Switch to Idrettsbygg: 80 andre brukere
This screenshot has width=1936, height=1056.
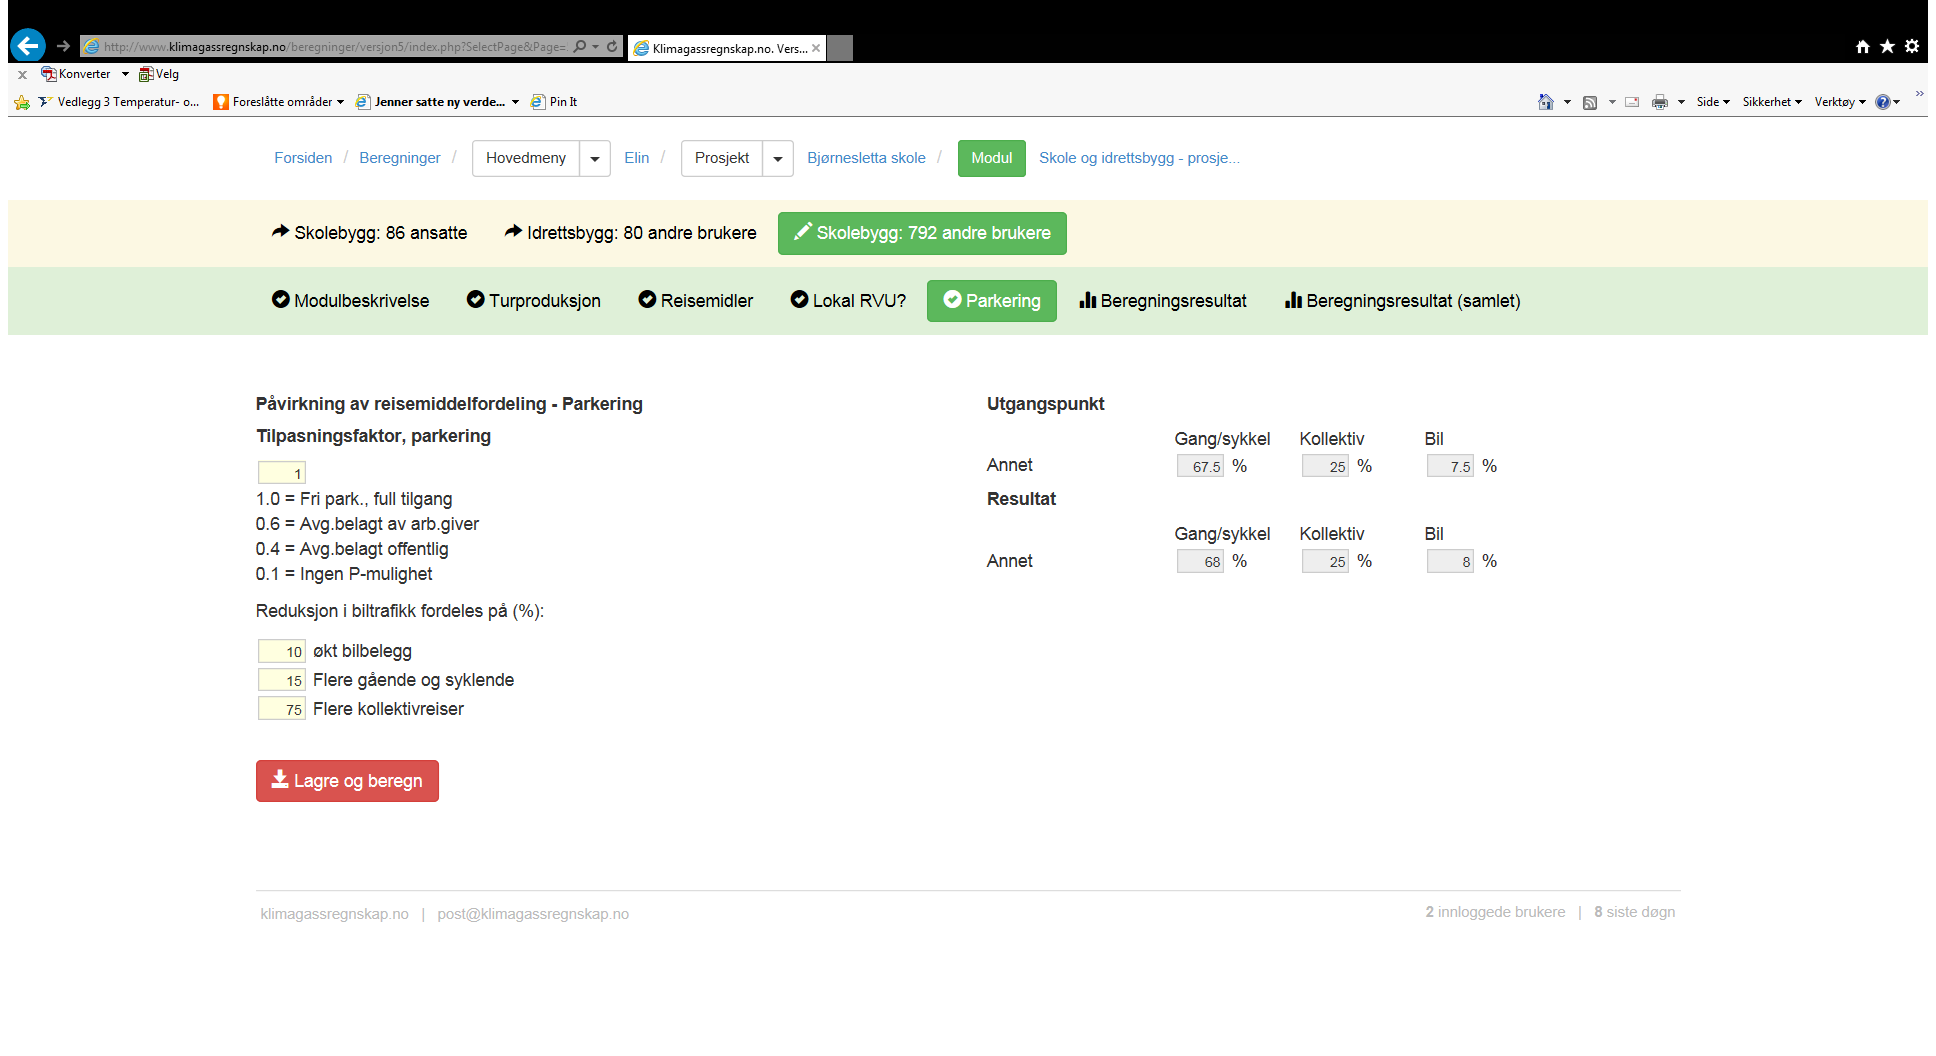630,233
